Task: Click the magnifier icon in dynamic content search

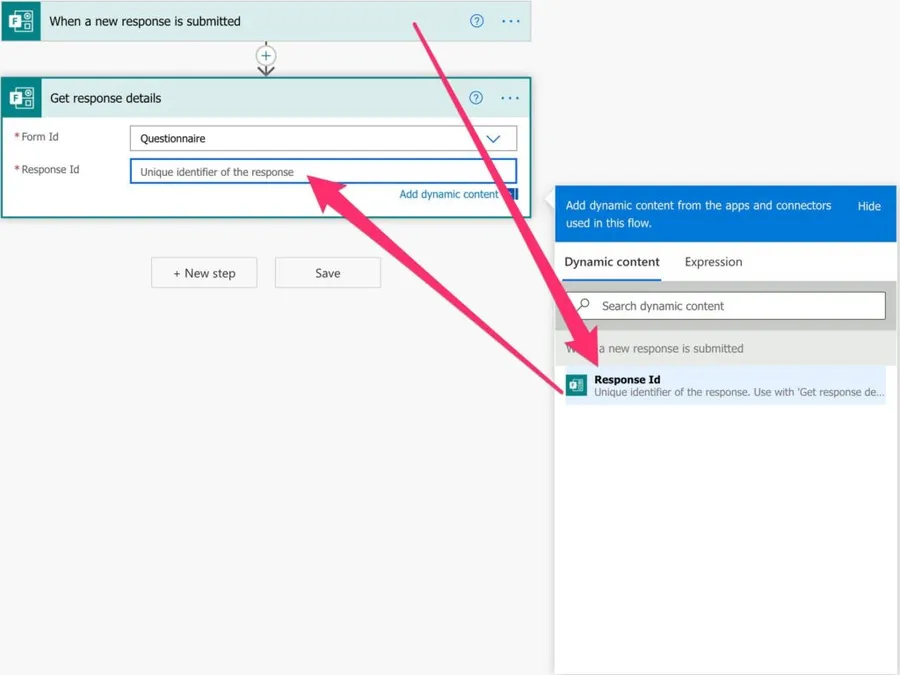Action: 584,305
